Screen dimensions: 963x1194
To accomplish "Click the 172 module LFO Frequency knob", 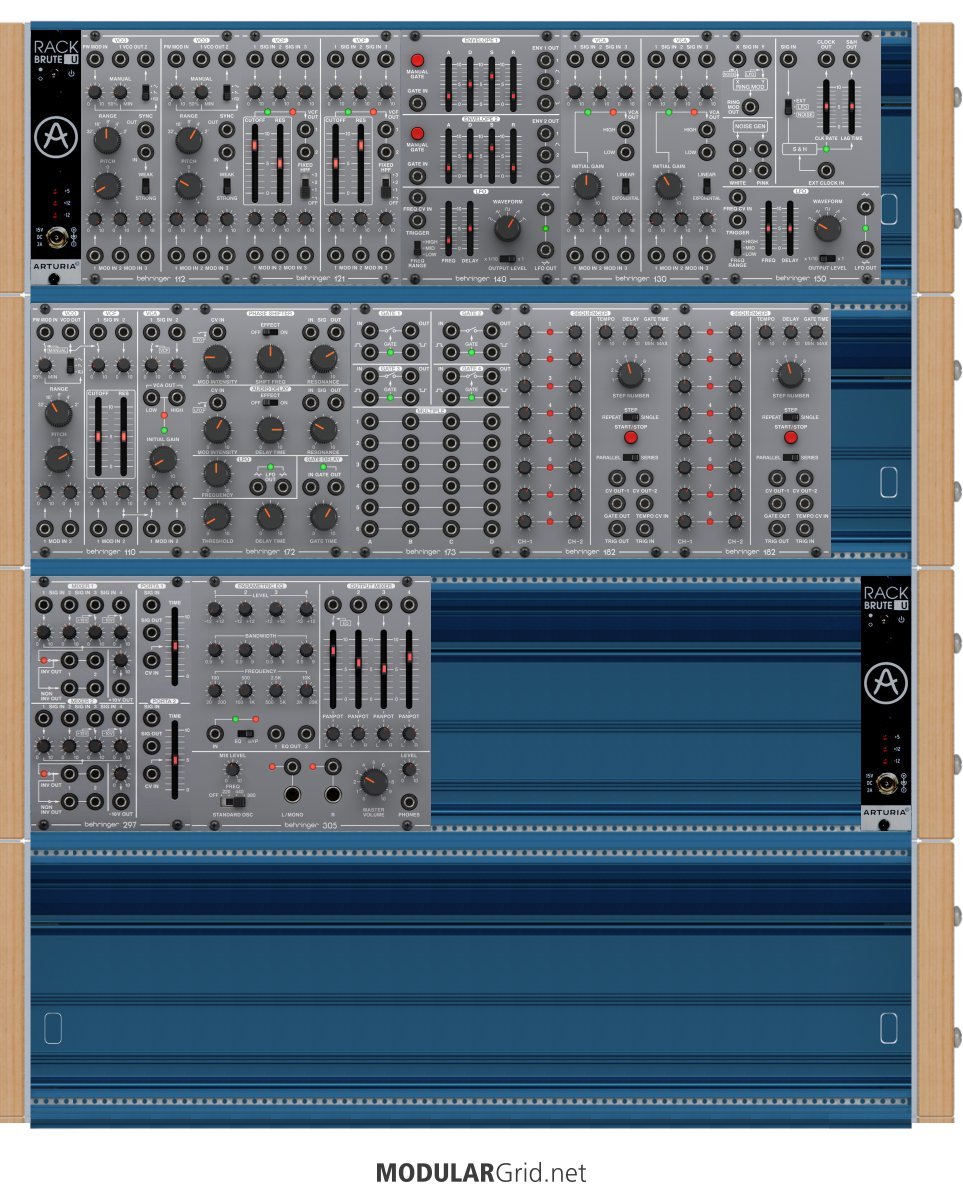I will coord(217,473).
